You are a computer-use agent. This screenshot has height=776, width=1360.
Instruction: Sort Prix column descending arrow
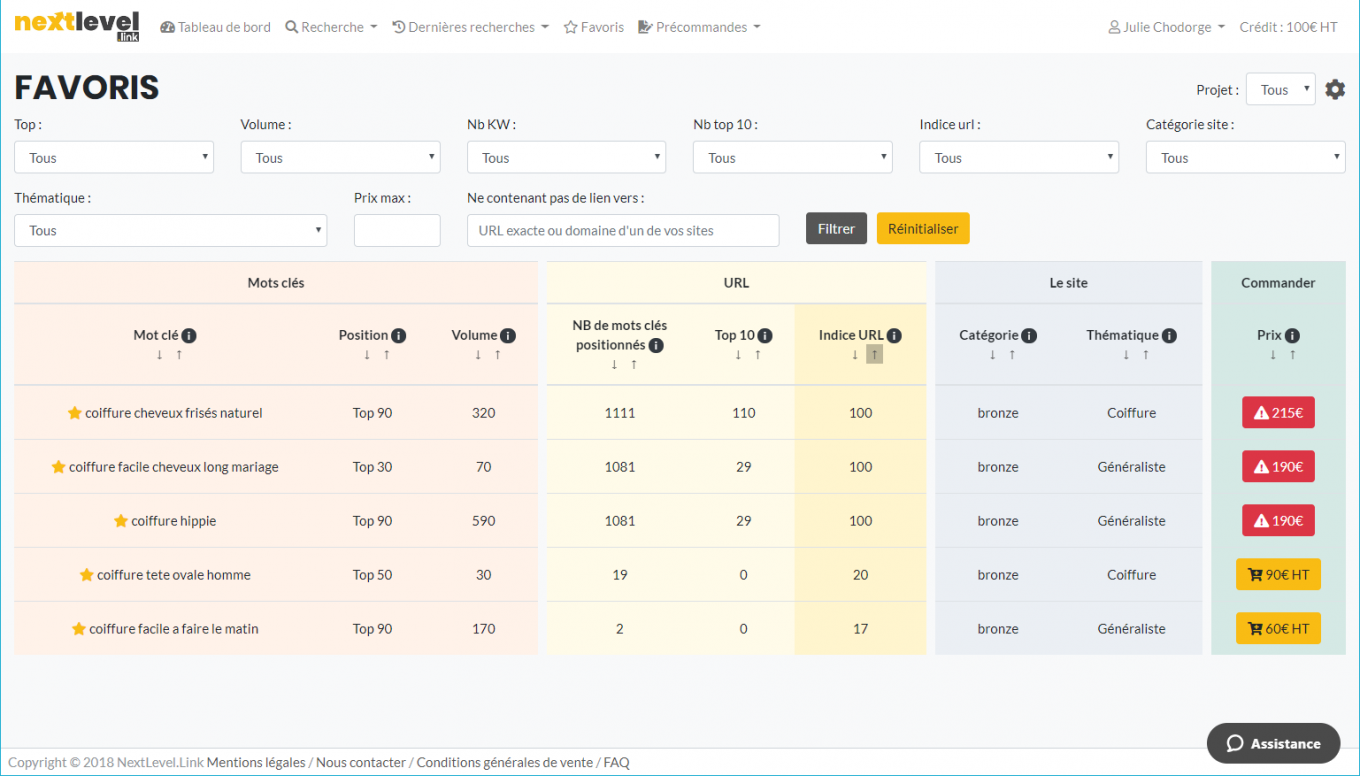click(x=1273, y=355)
